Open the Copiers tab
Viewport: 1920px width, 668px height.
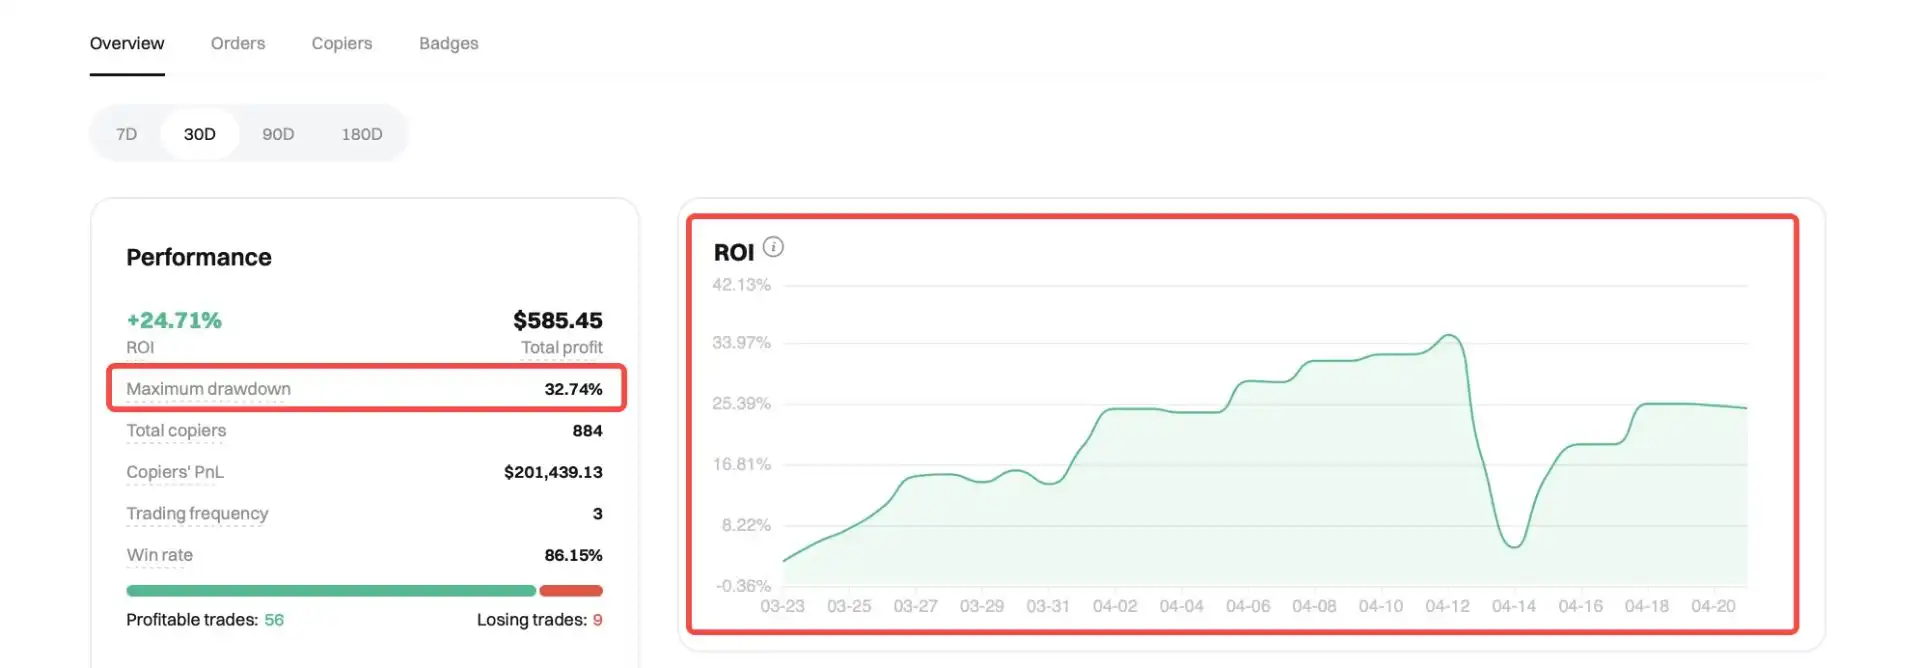point(342,43)
